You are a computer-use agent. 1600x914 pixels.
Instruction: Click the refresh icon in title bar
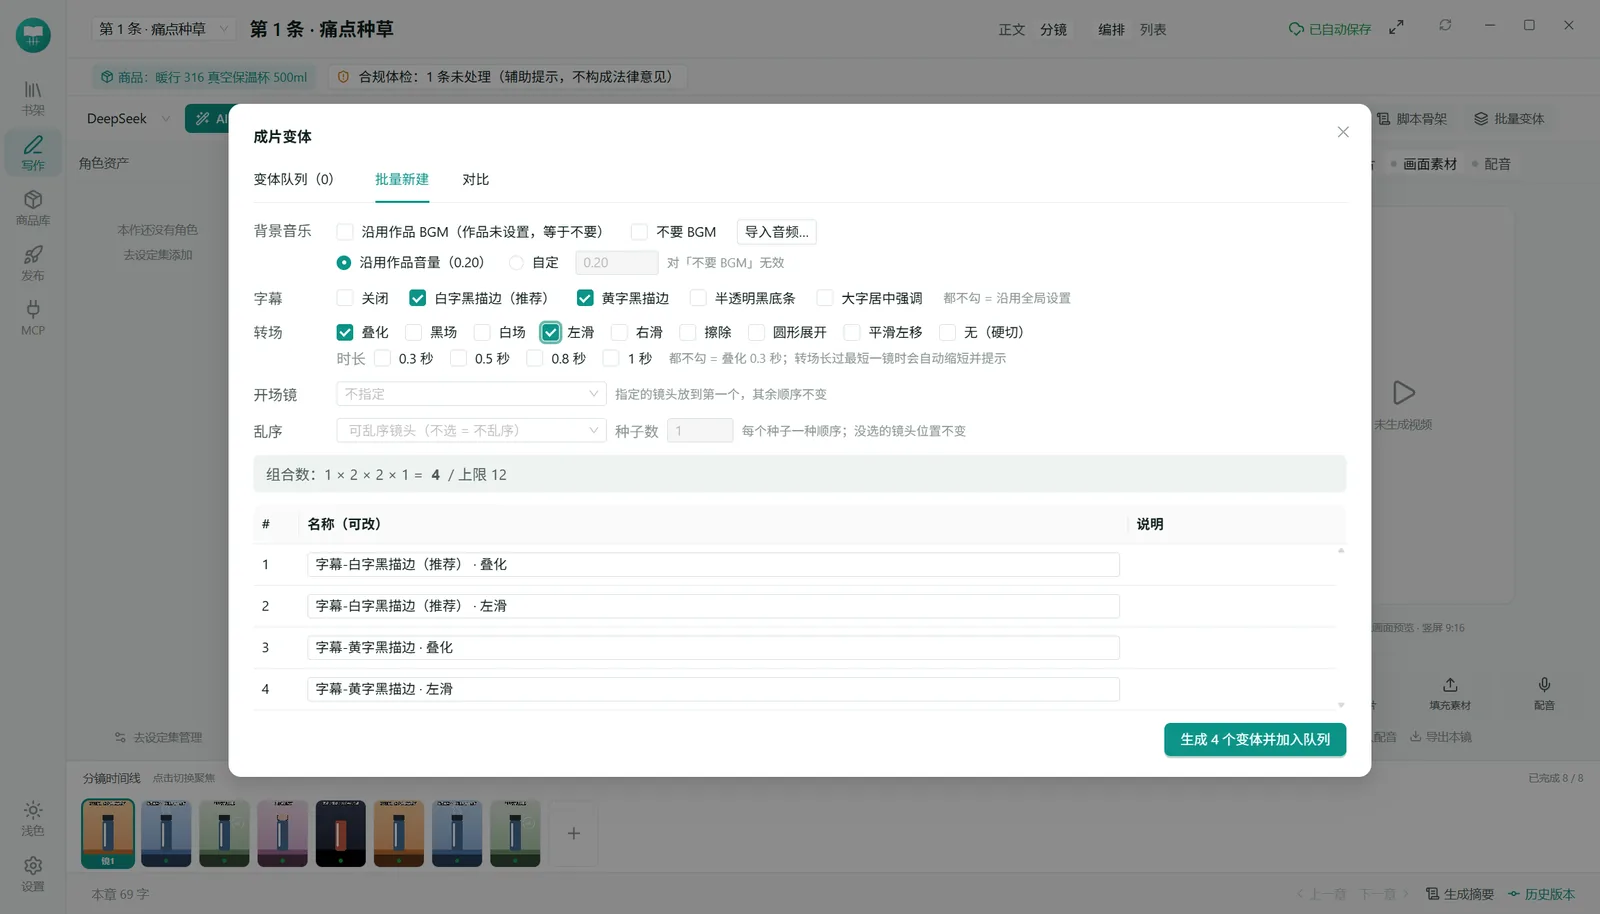click(x=1445, y=25)
